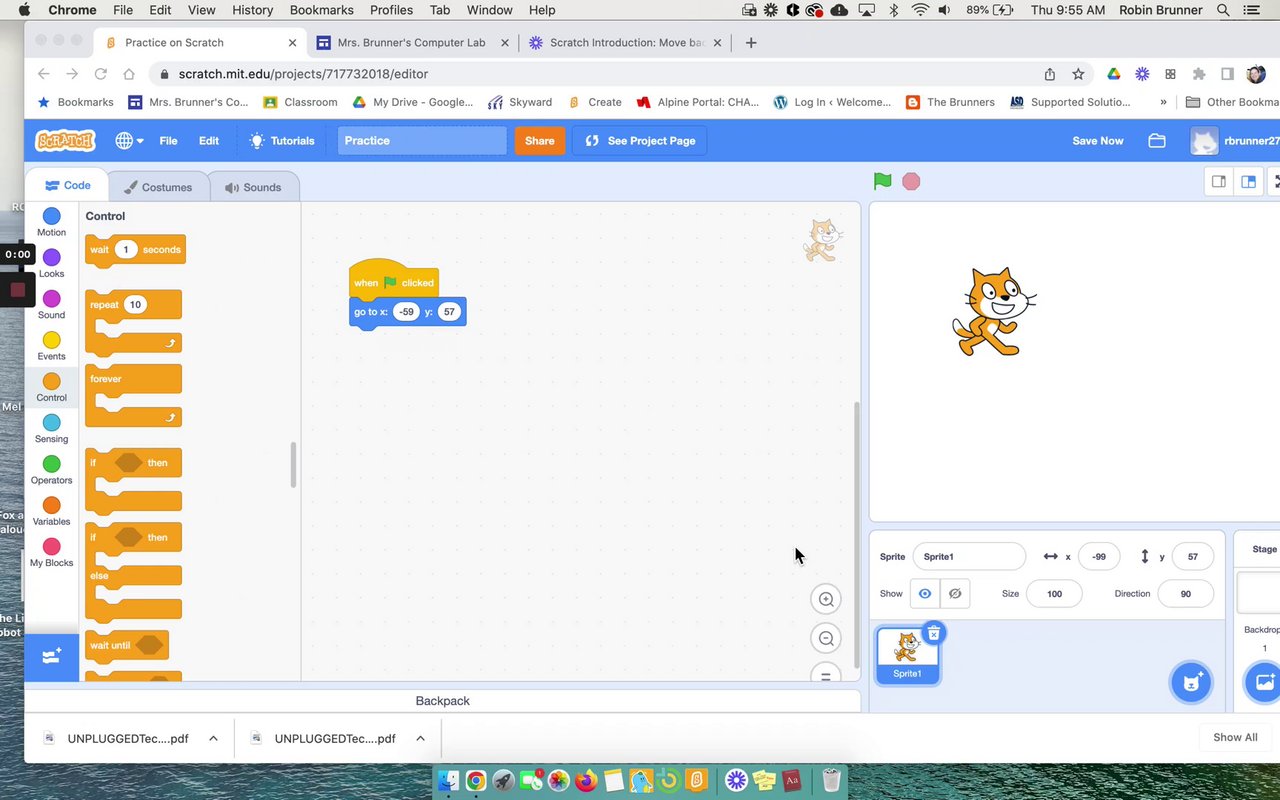
Task: Show more bookmarks with the chevron
Action: 1163,102
